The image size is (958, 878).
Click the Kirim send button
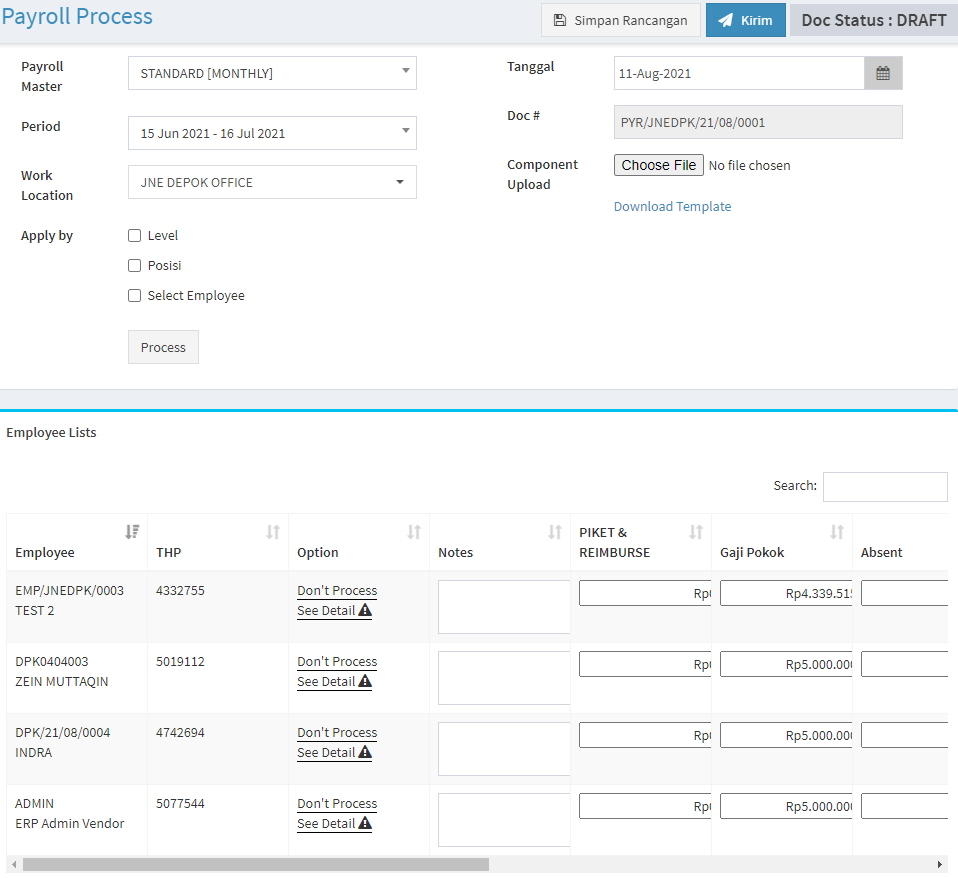click(745, 20)
